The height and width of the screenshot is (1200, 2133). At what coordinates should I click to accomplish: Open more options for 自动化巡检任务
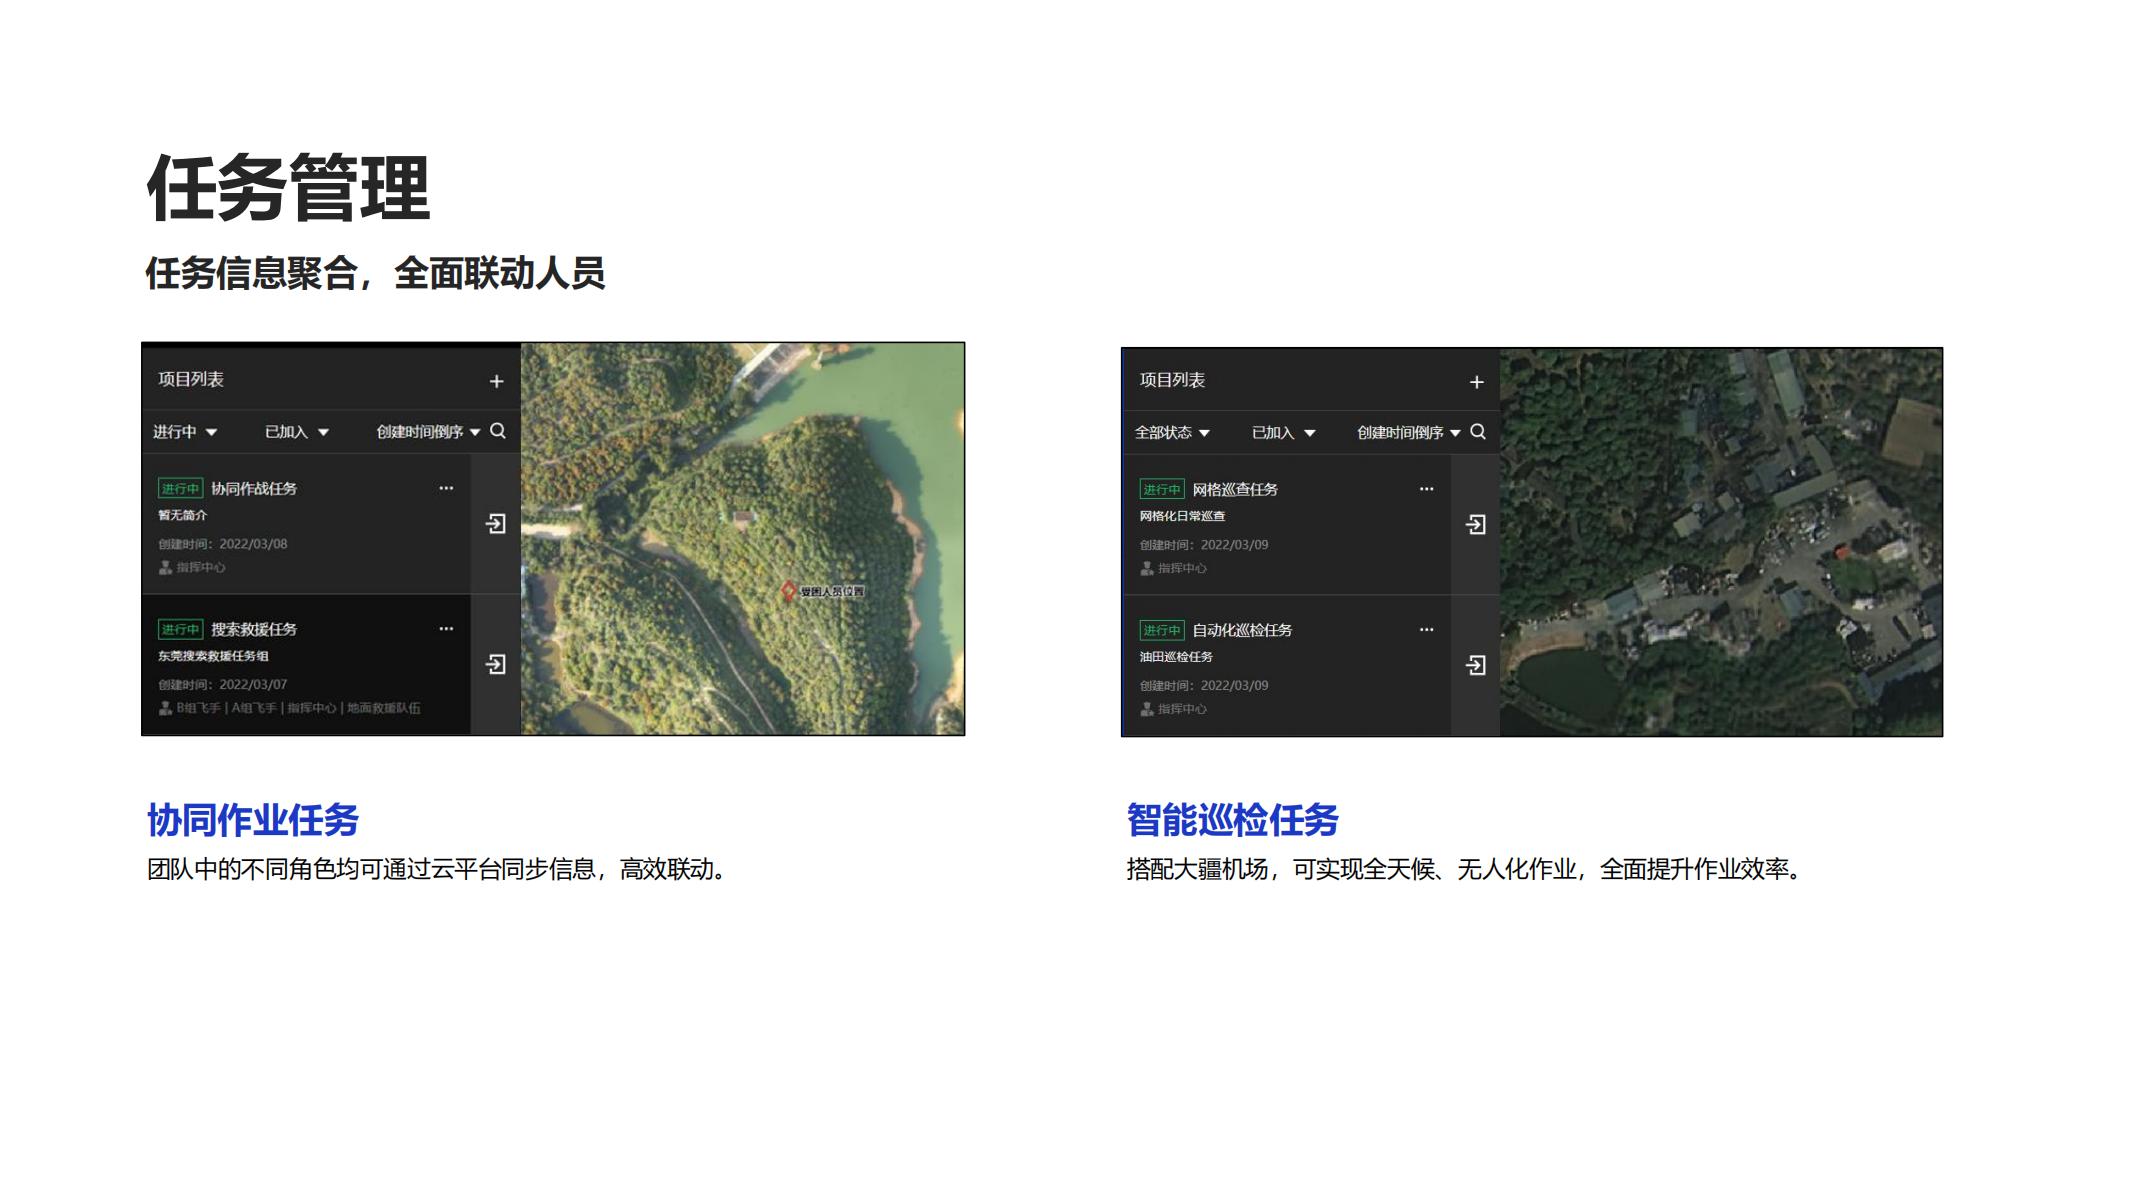click(x=1426, y=630)
